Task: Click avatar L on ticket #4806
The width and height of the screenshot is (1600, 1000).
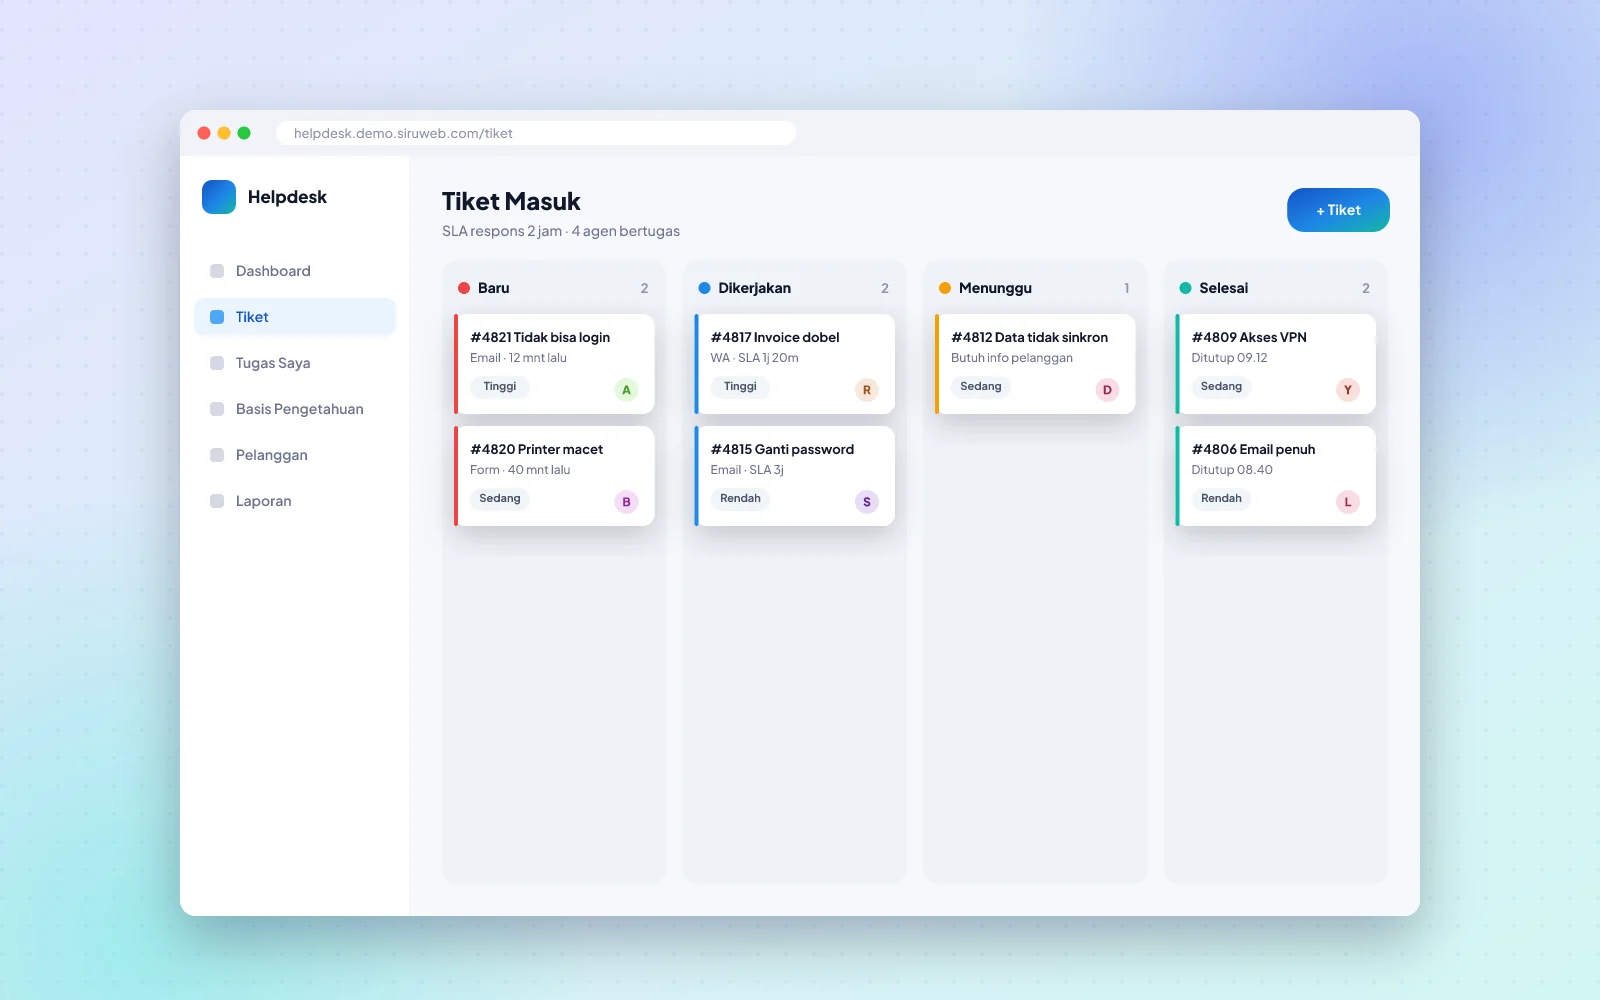Action: pos(1348,502)
